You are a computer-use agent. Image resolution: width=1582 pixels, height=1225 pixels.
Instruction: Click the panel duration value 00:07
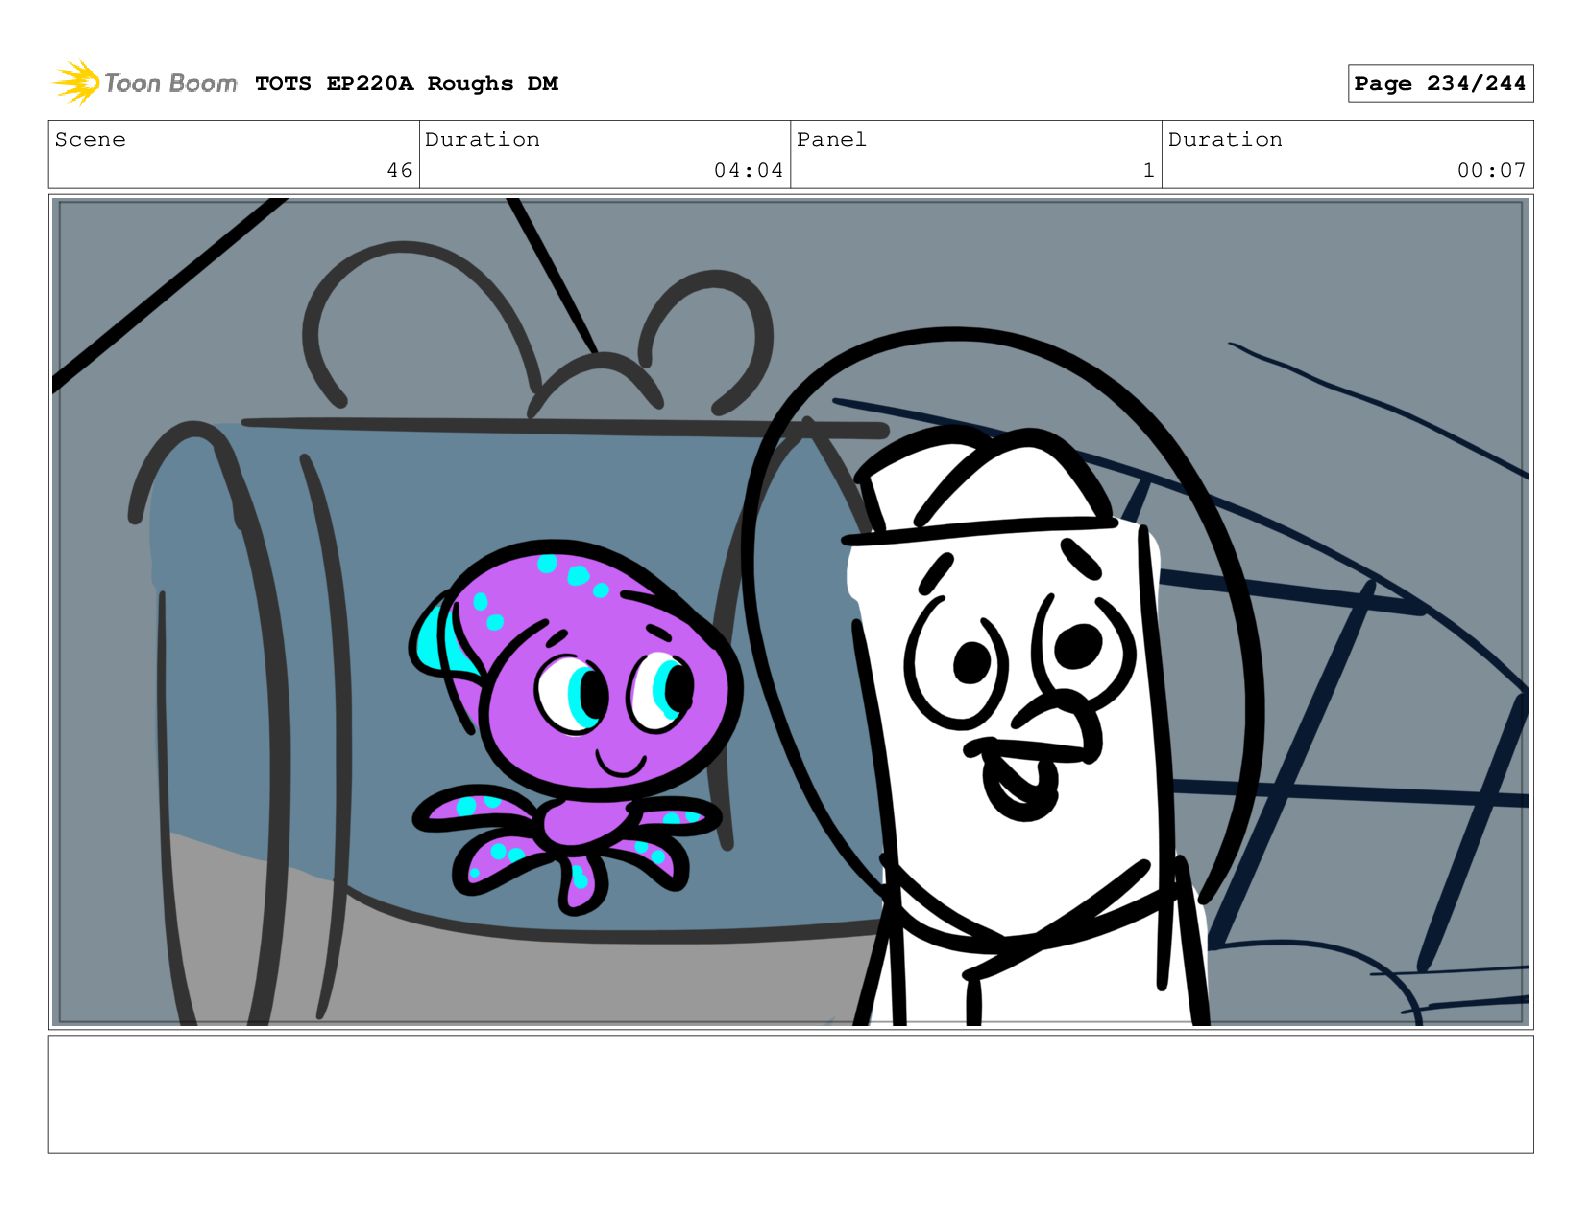click(1491, 171)
